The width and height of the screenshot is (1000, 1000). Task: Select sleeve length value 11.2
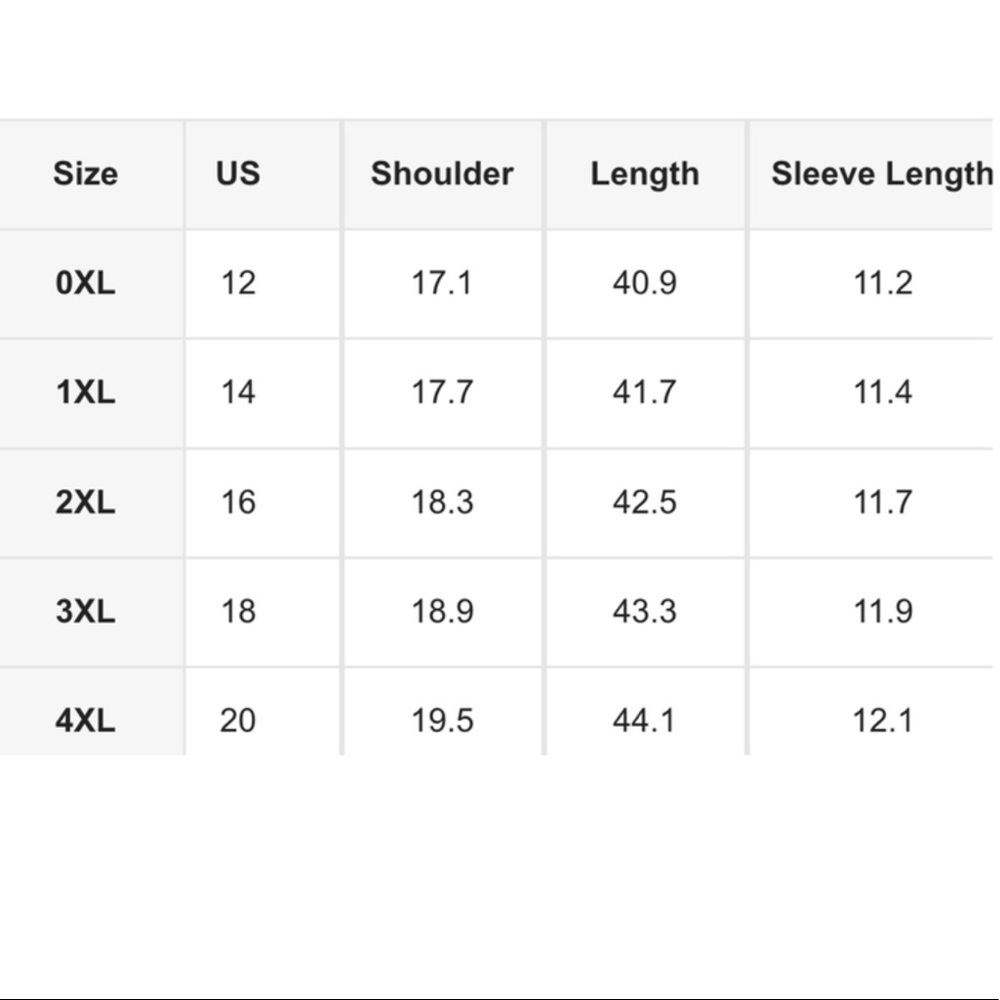coord(883,283)
